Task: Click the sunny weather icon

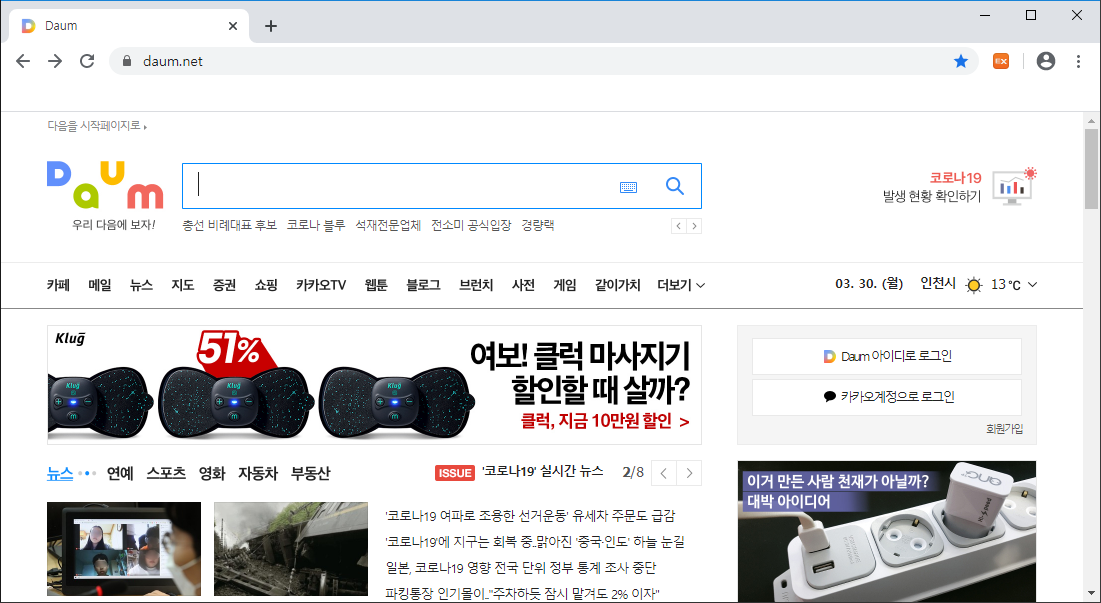Action: coord(973,285)
